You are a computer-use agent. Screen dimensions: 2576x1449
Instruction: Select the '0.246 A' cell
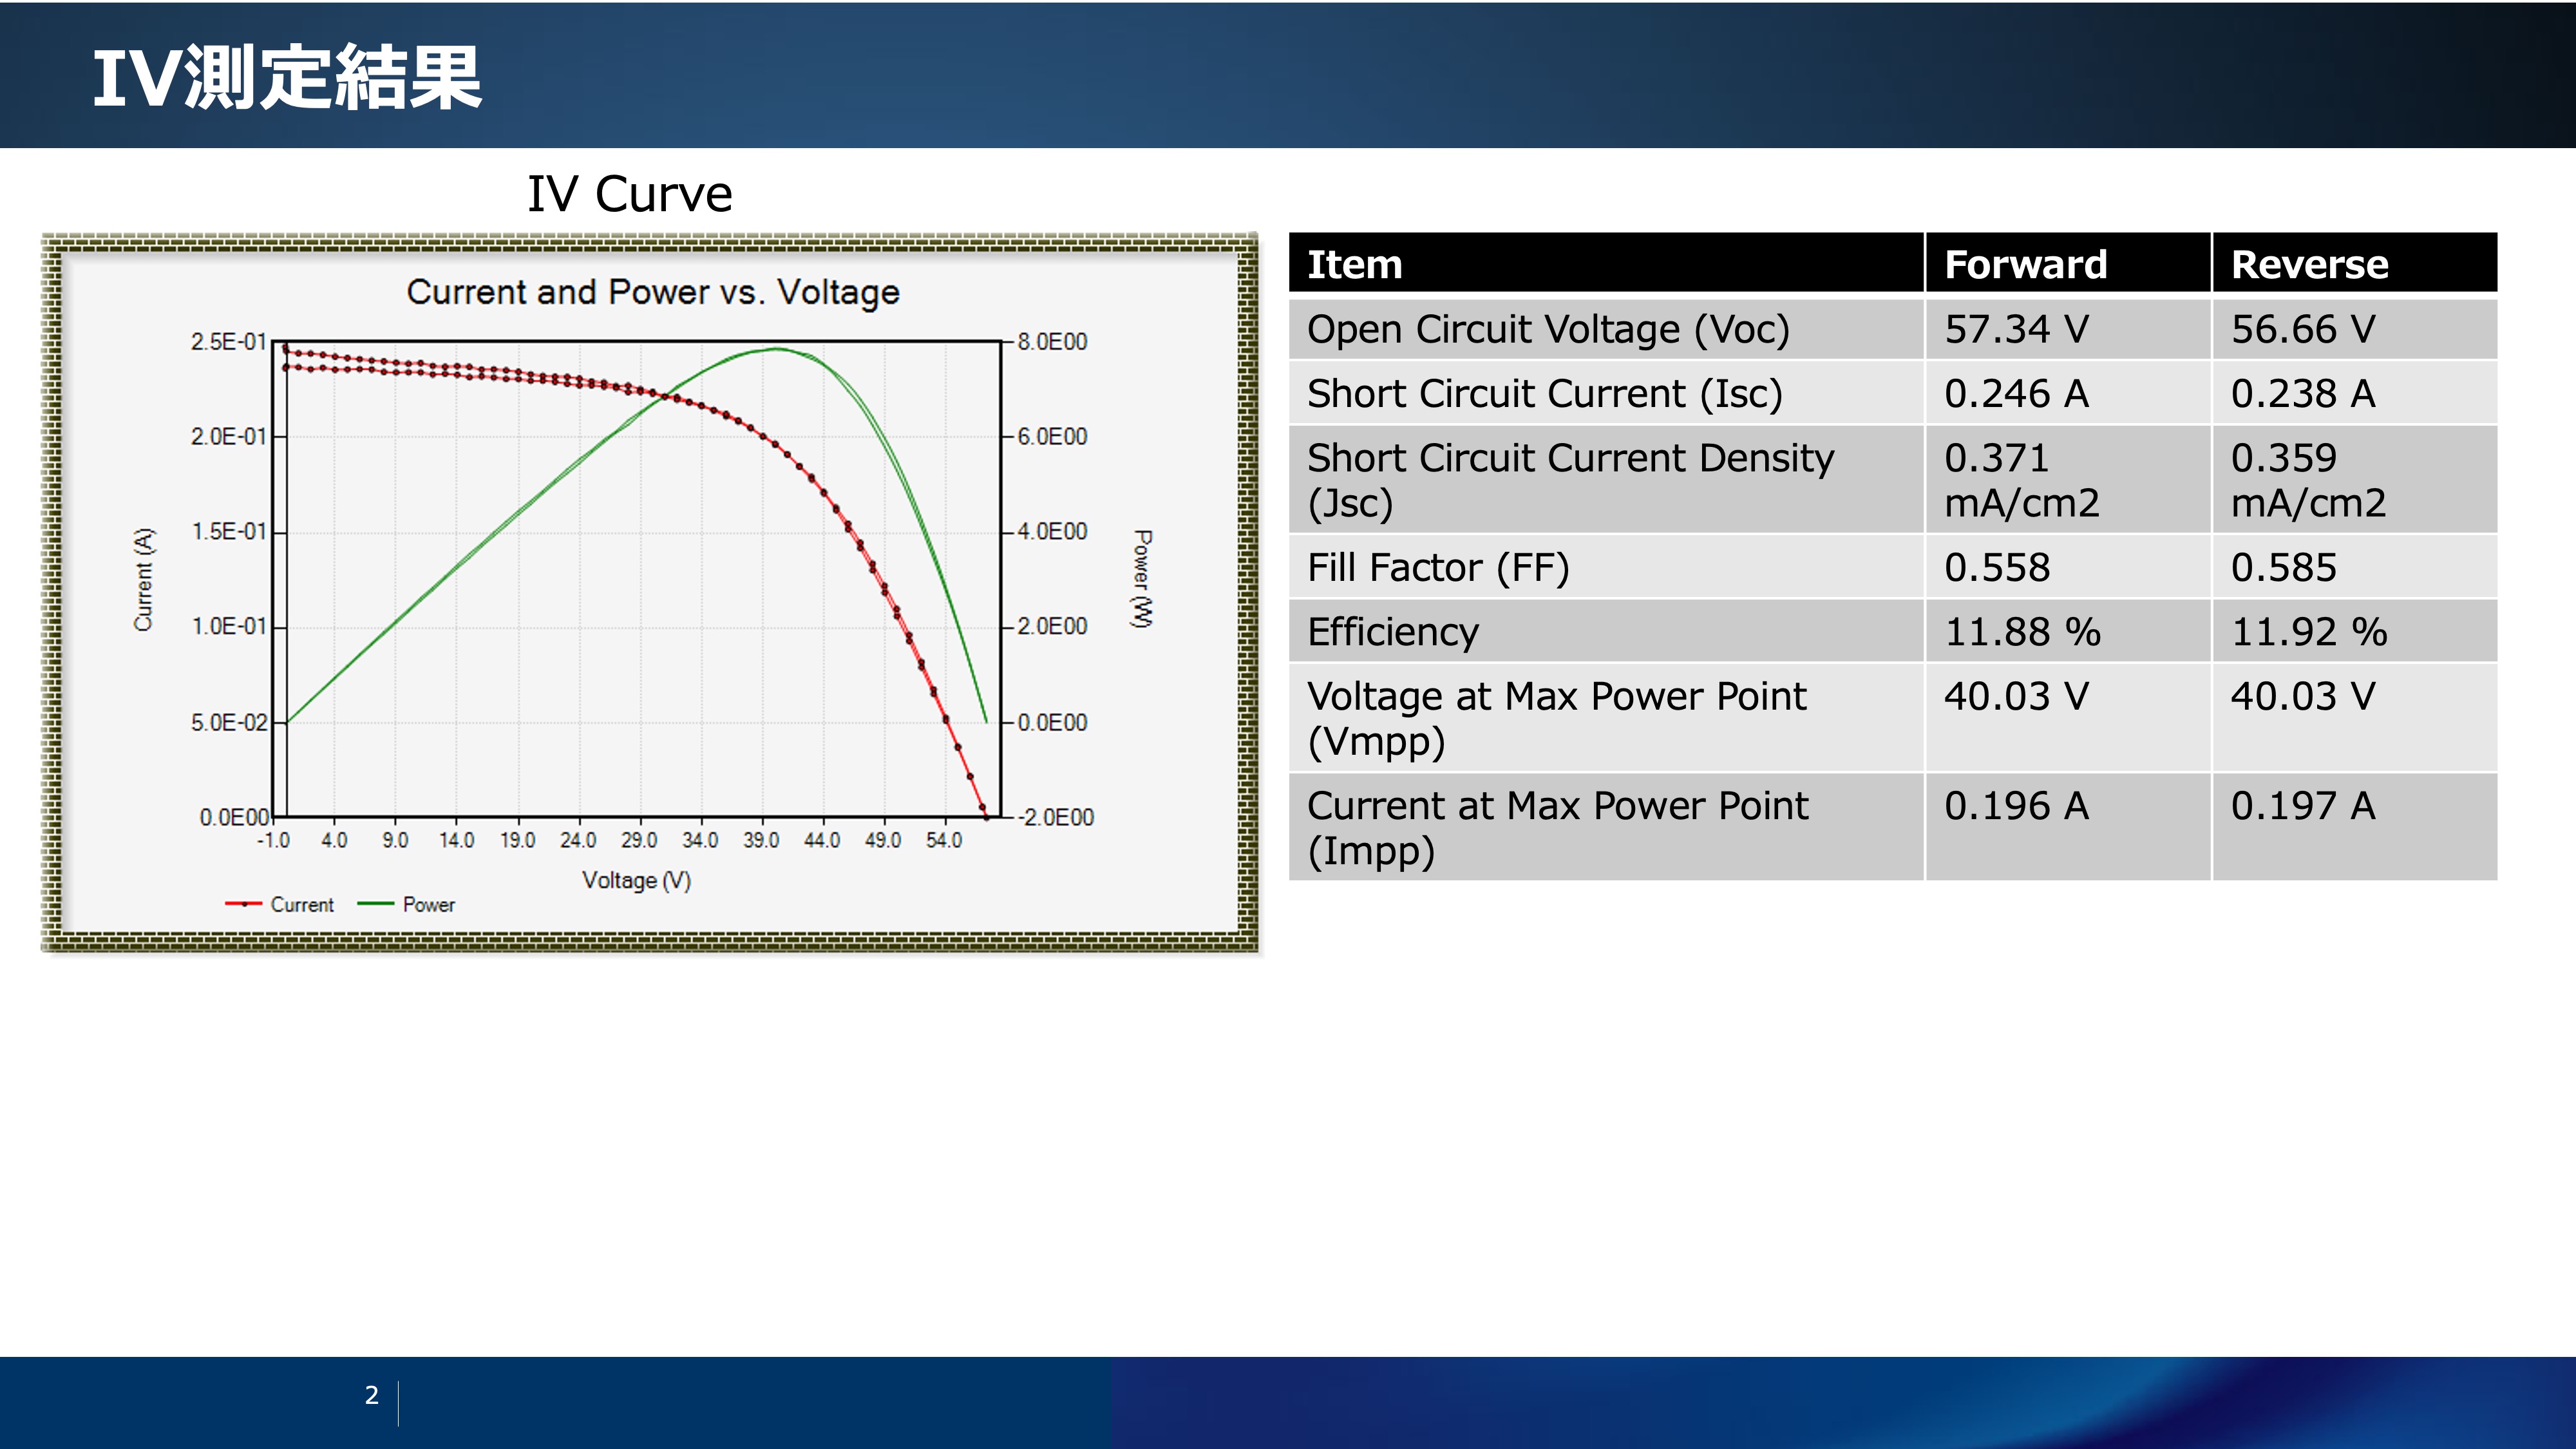point(2068,393)
